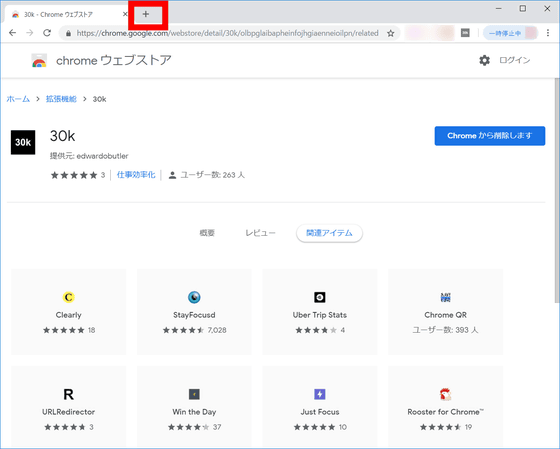Image resolution: width=560 pixels, height=449 pixels.
Task: Click the Just Focus title text
Action: (x=320, y=412)
